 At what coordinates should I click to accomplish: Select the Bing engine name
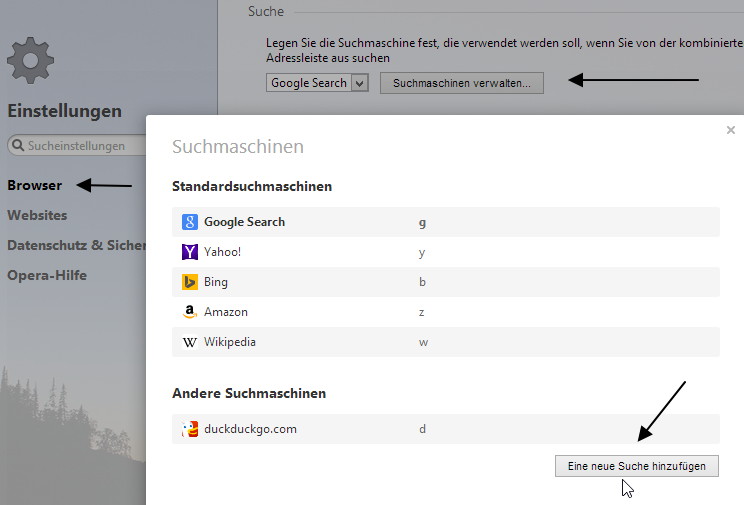tap(216, 282)
